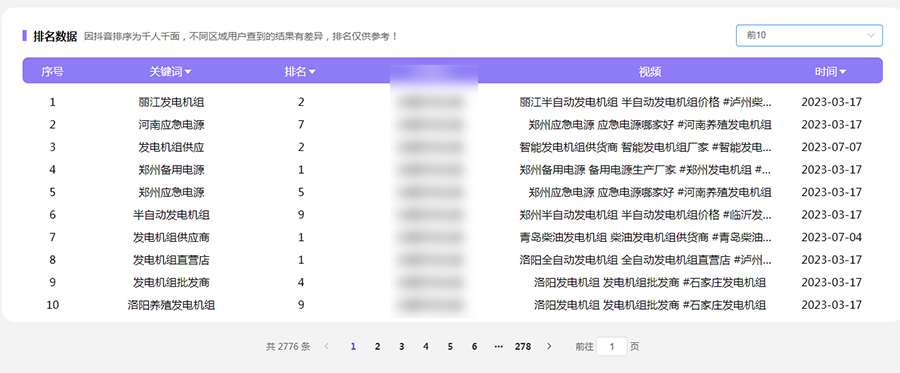The image size is (900, 373).
Task: Go to page 3
Action: pyautogui.click(x=401, y=347)
